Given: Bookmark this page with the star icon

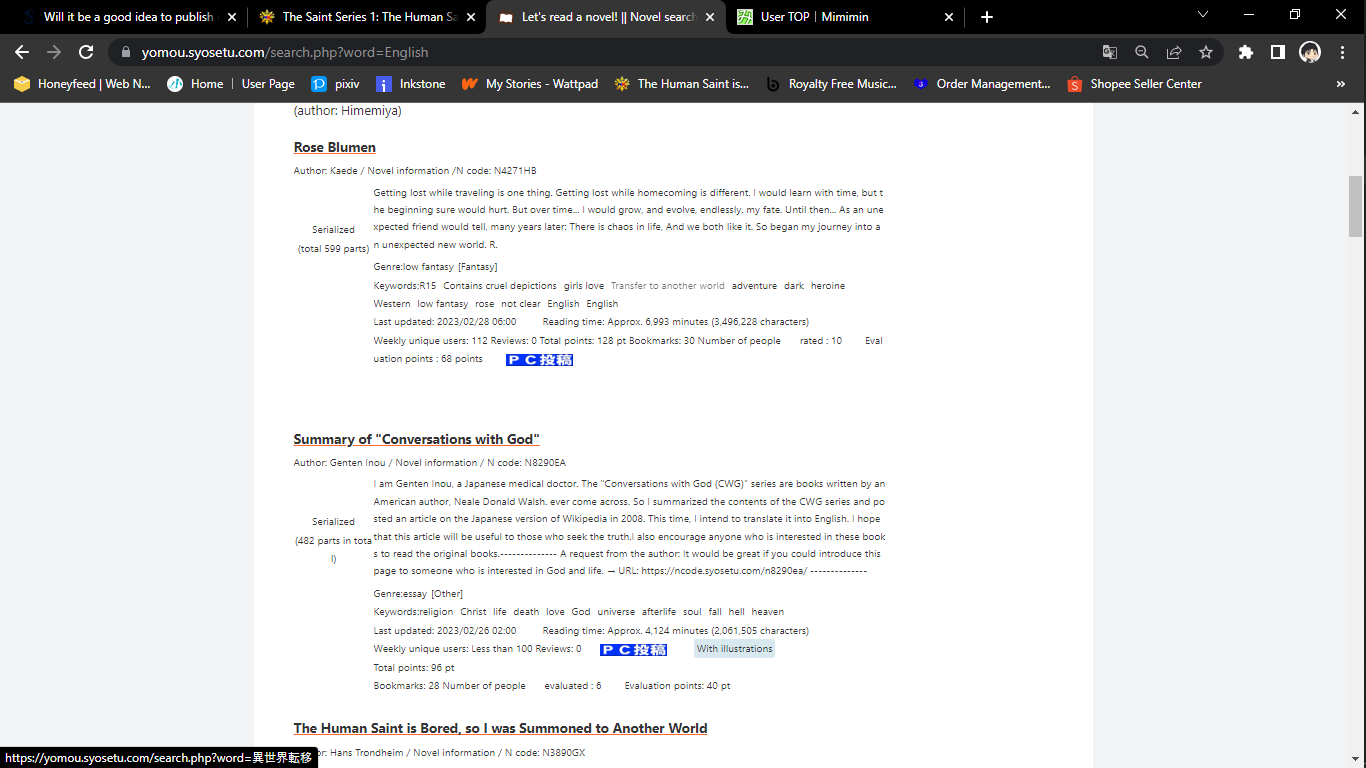Looking at the screenshot, I should click(x=1206, y=52).
